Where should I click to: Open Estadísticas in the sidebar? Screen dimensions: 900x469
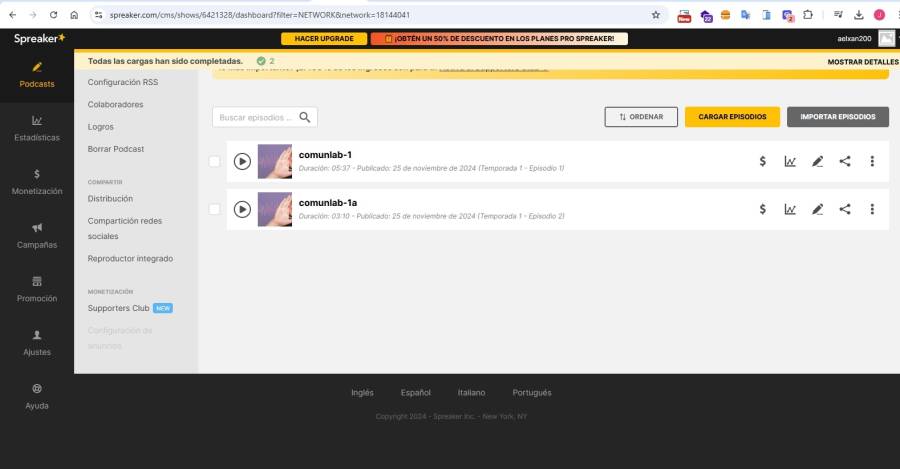pos(37,129)
